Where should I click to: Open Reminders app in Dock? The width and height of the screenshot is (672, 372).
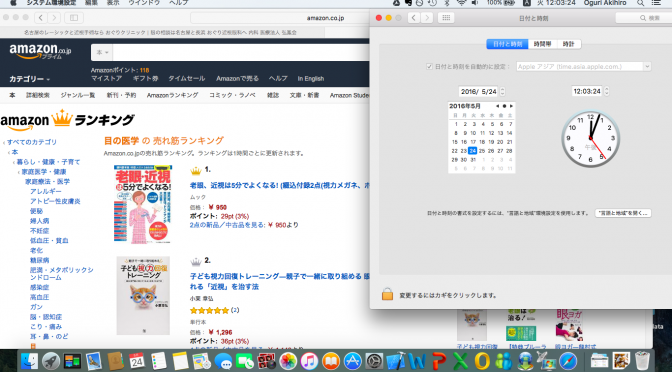coord(159,361)
